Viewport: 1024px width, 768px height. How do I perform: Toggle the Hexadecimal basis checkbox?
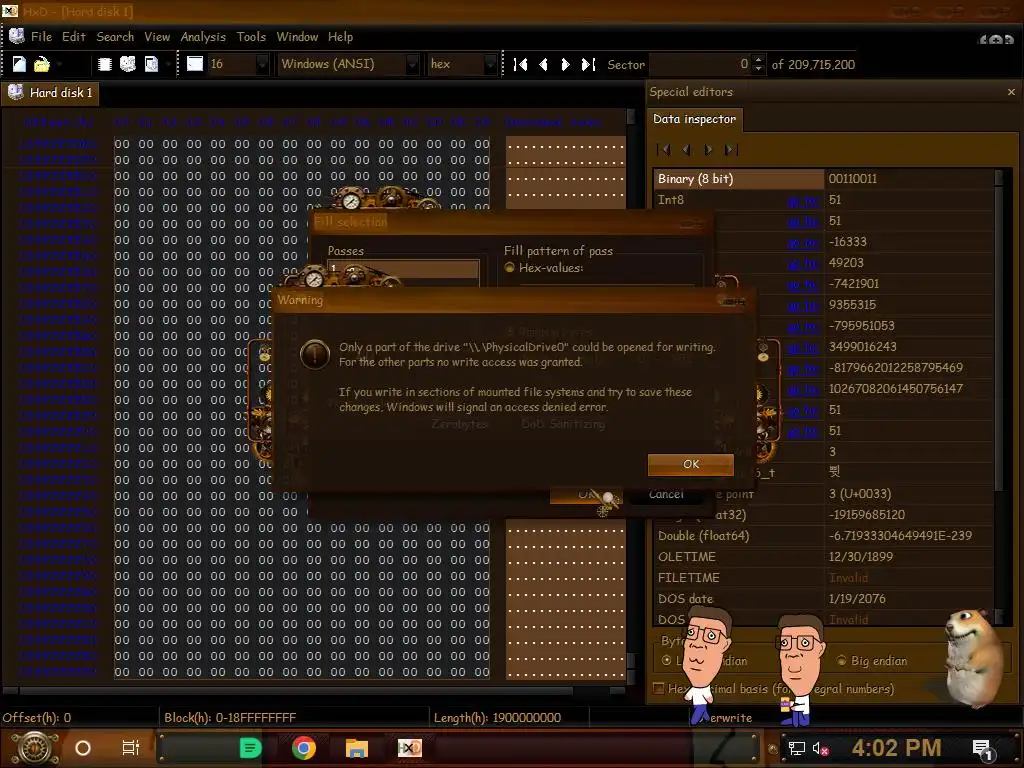(658, 688)
